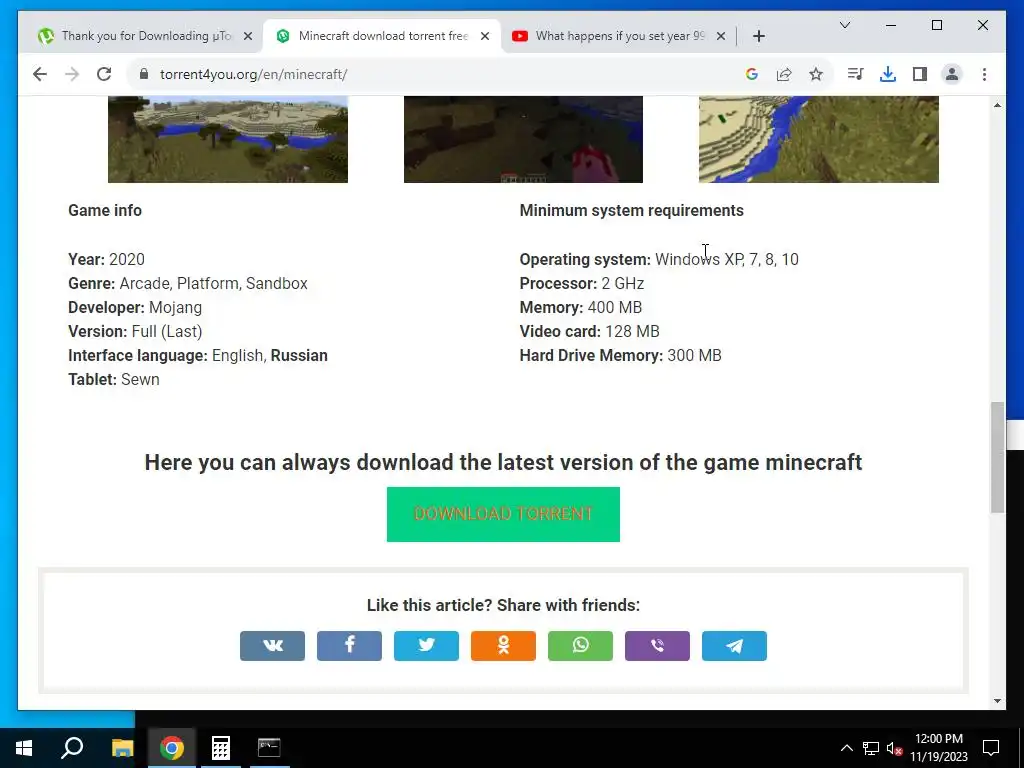Click the Chrome taskbar icon
1024x768 pixels.
pos(172,748)
